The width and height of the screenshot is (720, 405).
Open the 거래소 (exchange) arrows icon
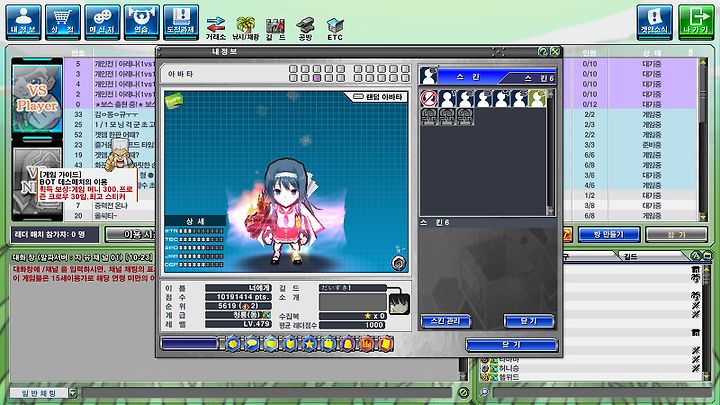click(x=215, y=28)
